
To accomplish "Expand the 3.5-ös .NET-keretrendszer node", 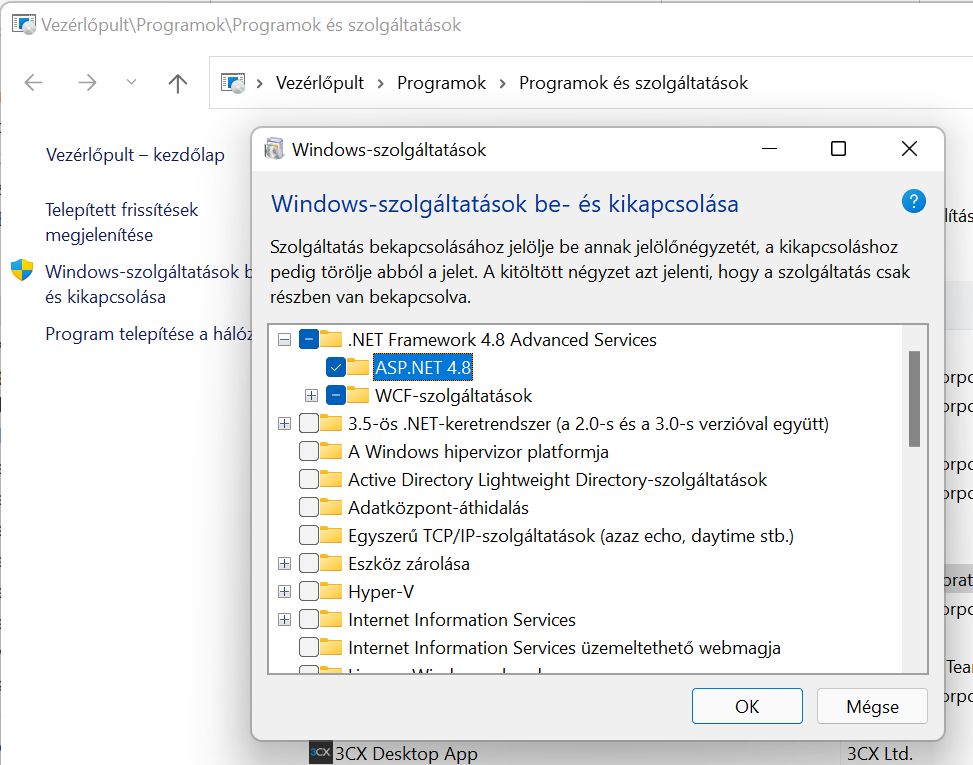I will click(284, 423).
